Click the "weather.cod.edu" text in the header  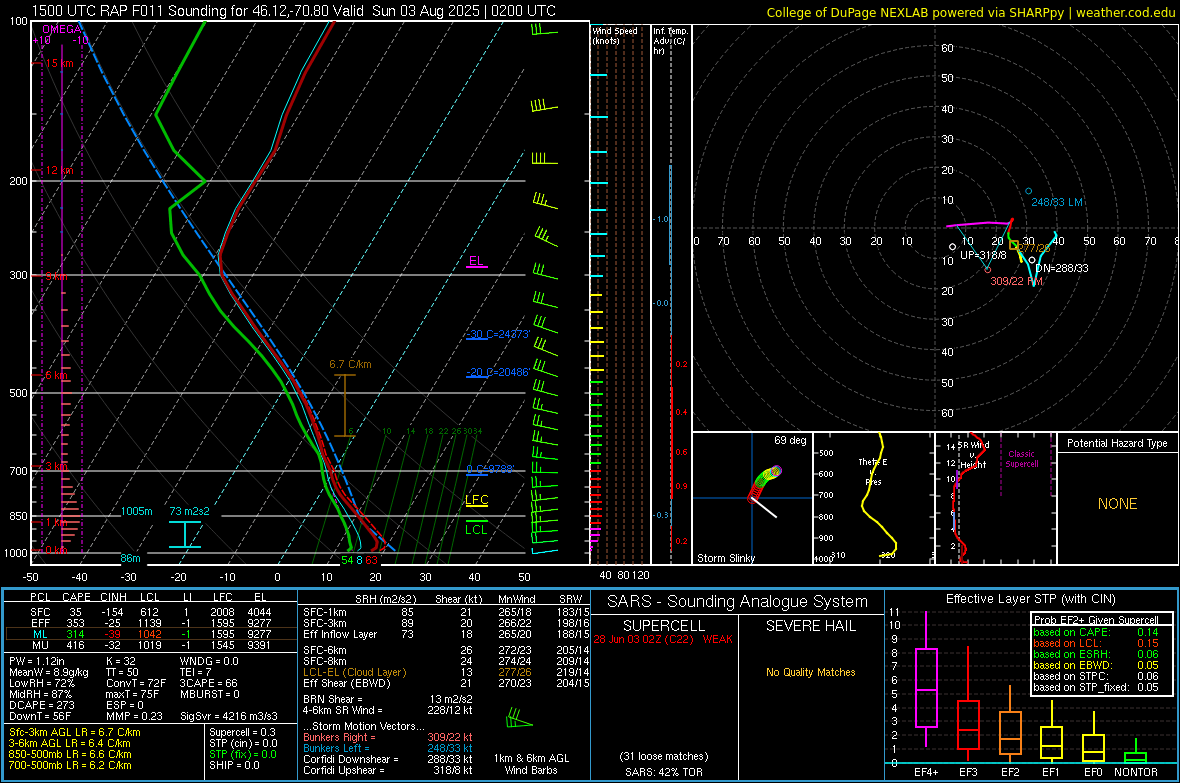coord(1125,12)
